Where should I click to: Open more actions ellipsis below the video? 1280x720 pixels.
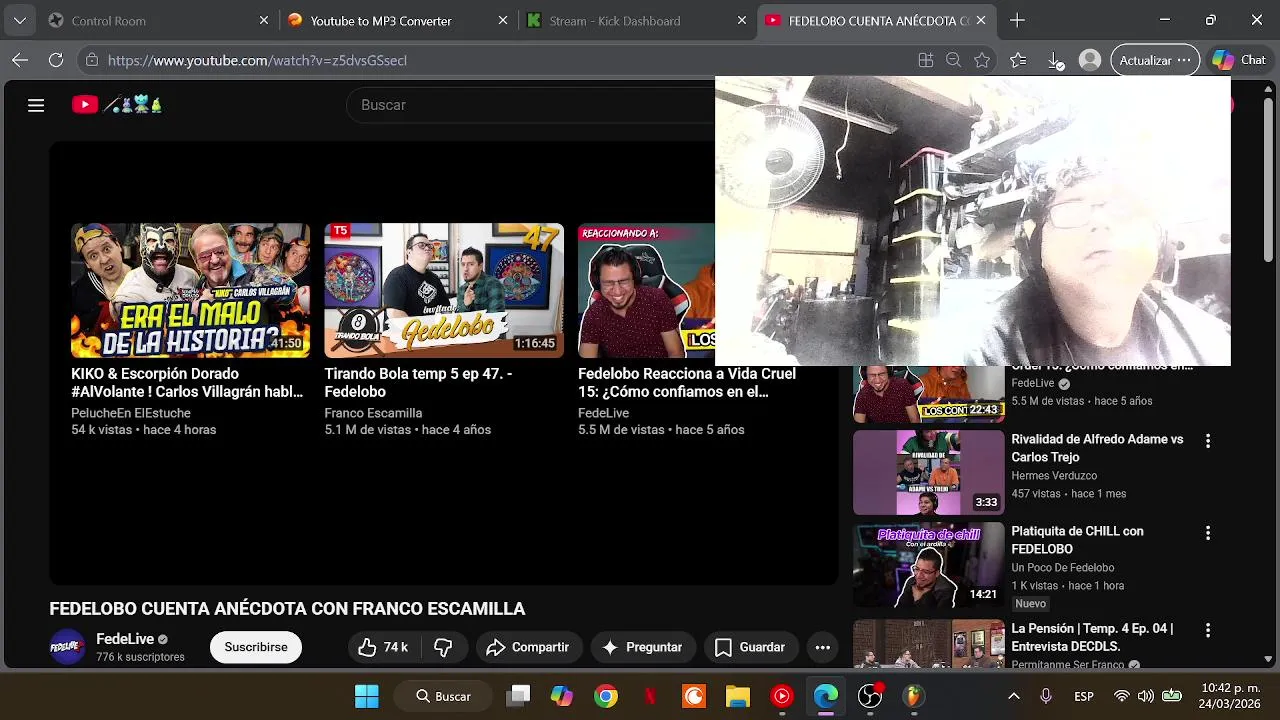(x=822, y=647)
